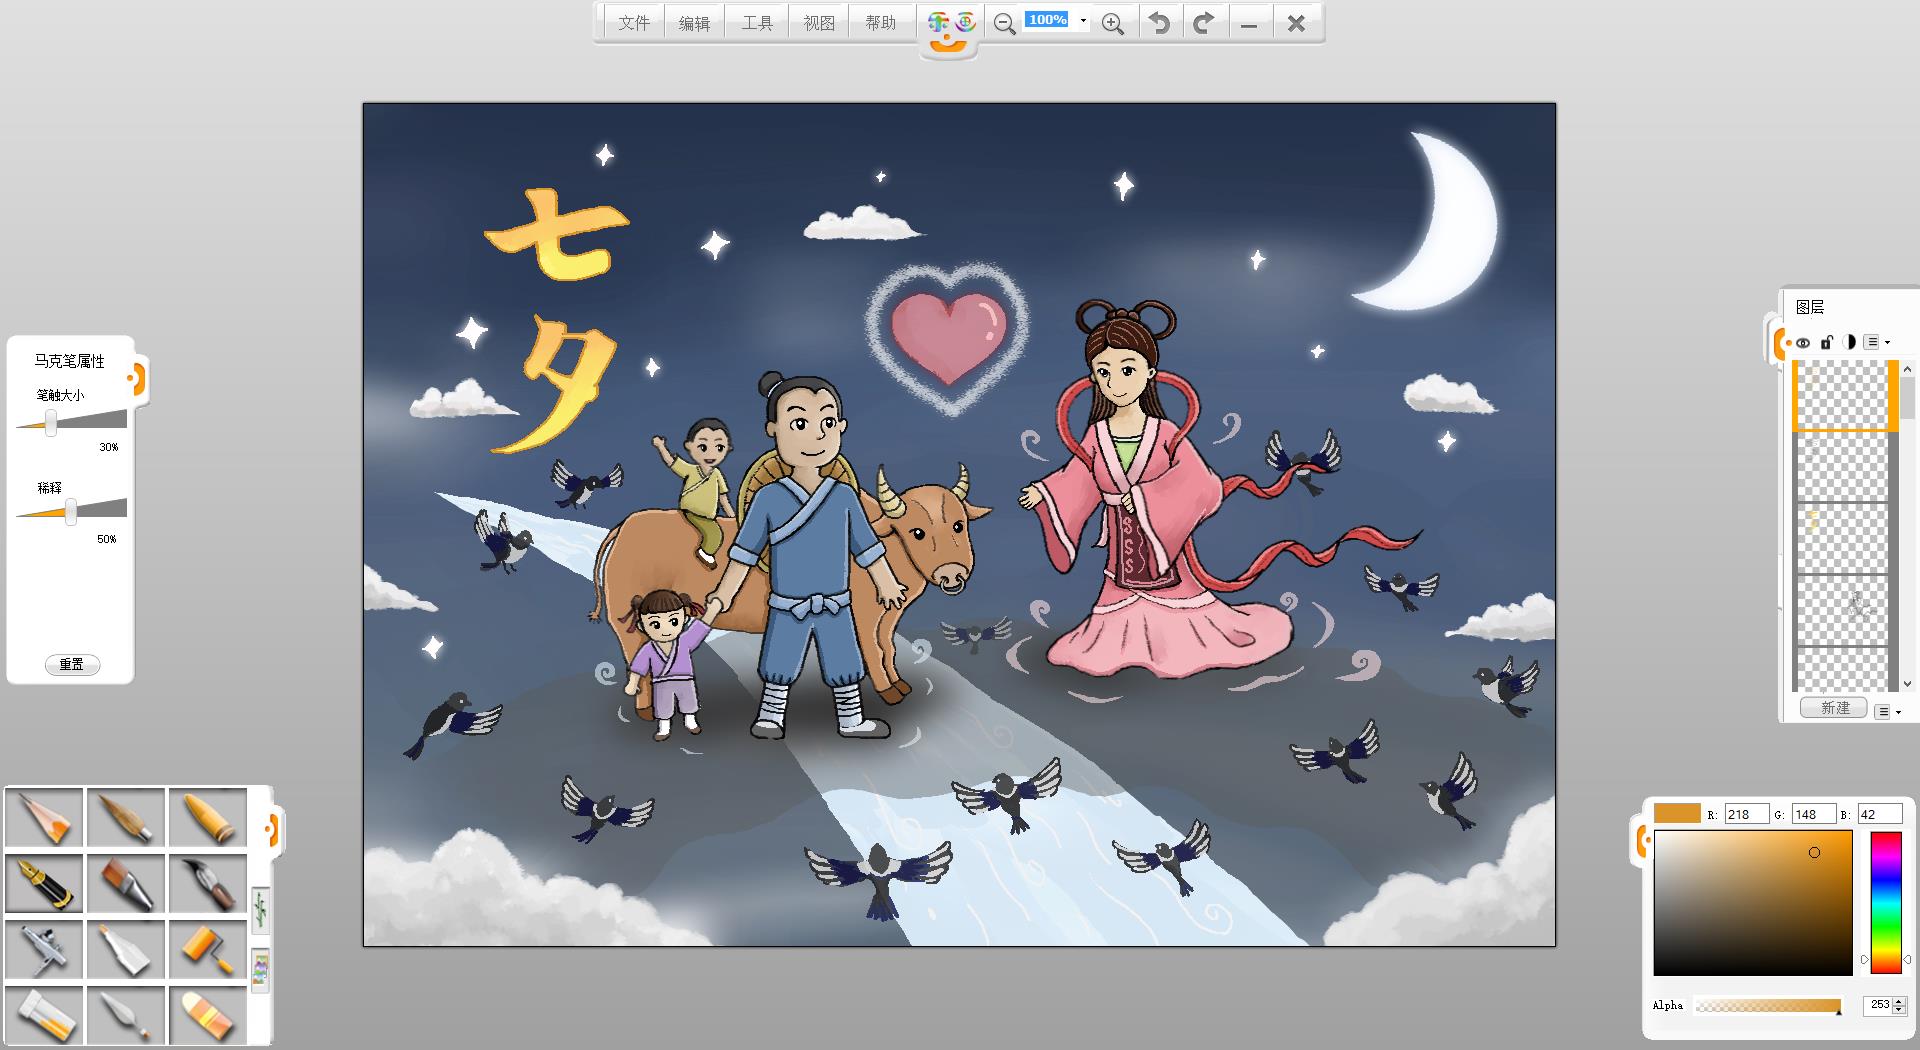Choose the airbrush spray gun tool
Image resolution: width=1920 pixels, height=1050 pixels.
coord(44,947)
